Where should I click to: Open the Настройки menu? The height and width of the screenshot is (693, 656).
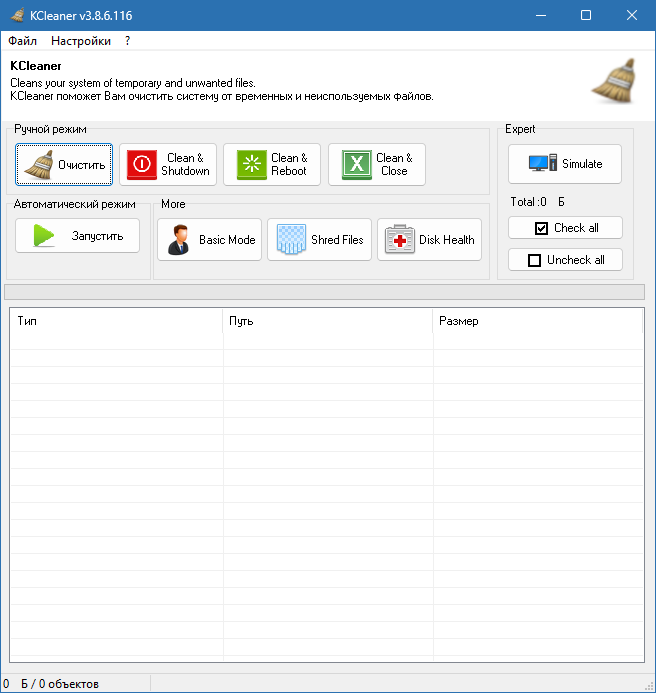coord(81,41)
